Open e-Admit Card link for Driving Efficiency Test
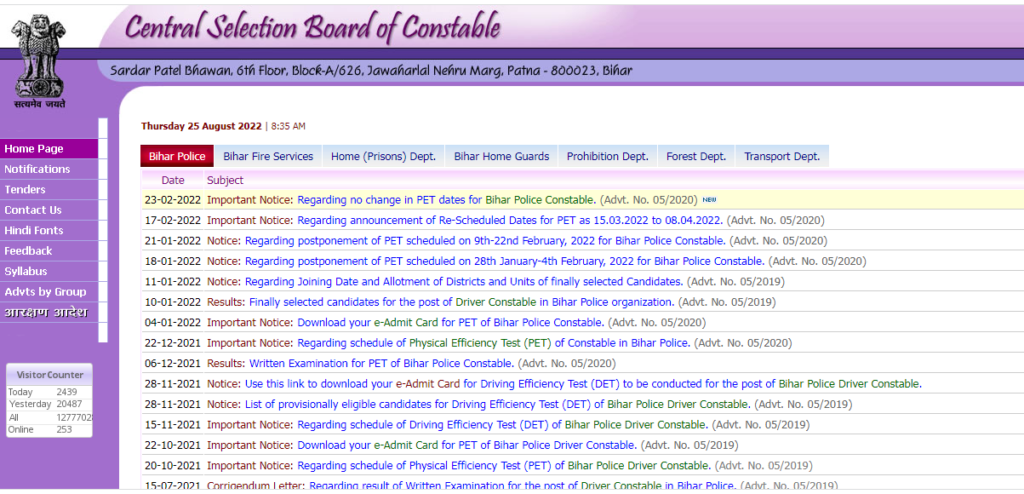Viewport: 1024px width, 494px height. (x=583, y=384)
